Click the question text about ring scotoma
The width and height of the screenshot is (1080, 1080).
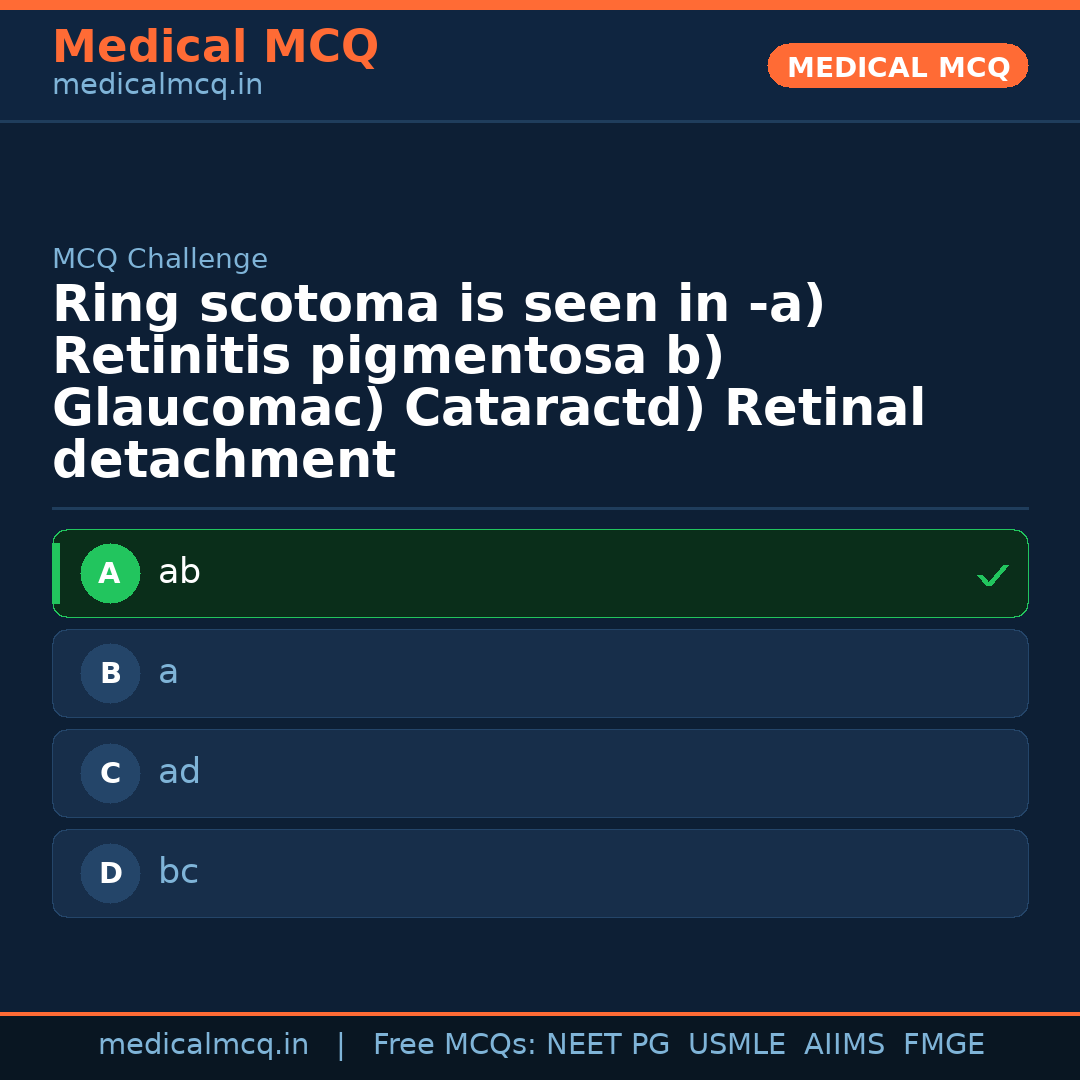tap(490, 380)
